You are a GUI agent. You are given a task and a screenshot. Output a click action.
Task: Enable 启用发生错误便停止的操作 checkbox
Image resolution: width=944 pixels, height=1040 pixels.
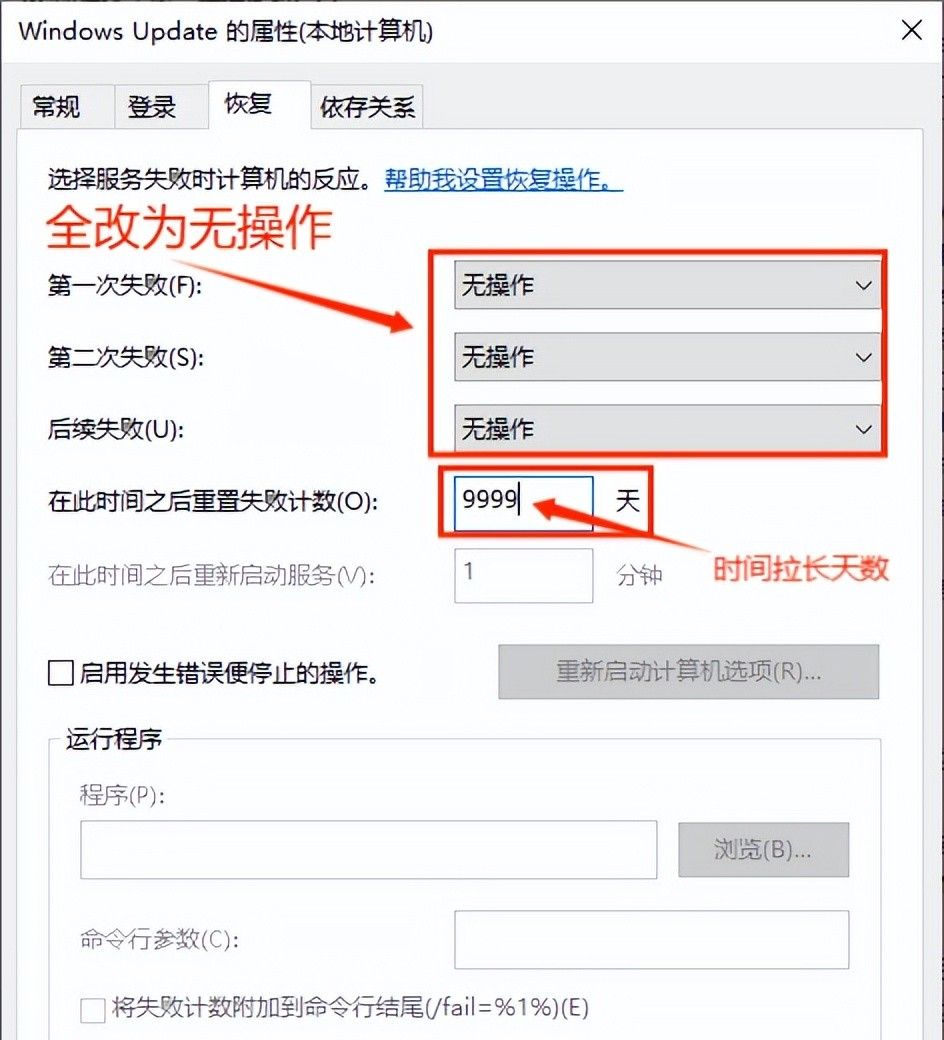click(x=59, y=674)
